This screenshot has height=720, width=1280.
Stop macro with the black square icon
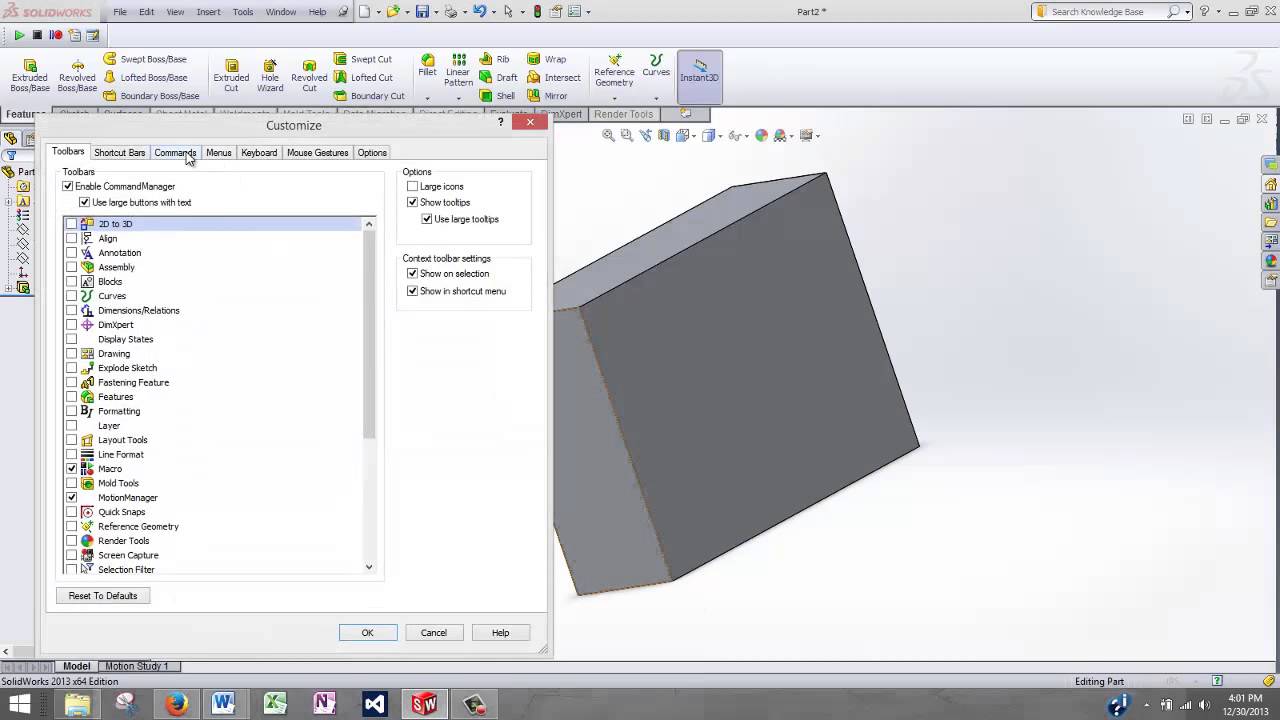[x=38, y=35]
